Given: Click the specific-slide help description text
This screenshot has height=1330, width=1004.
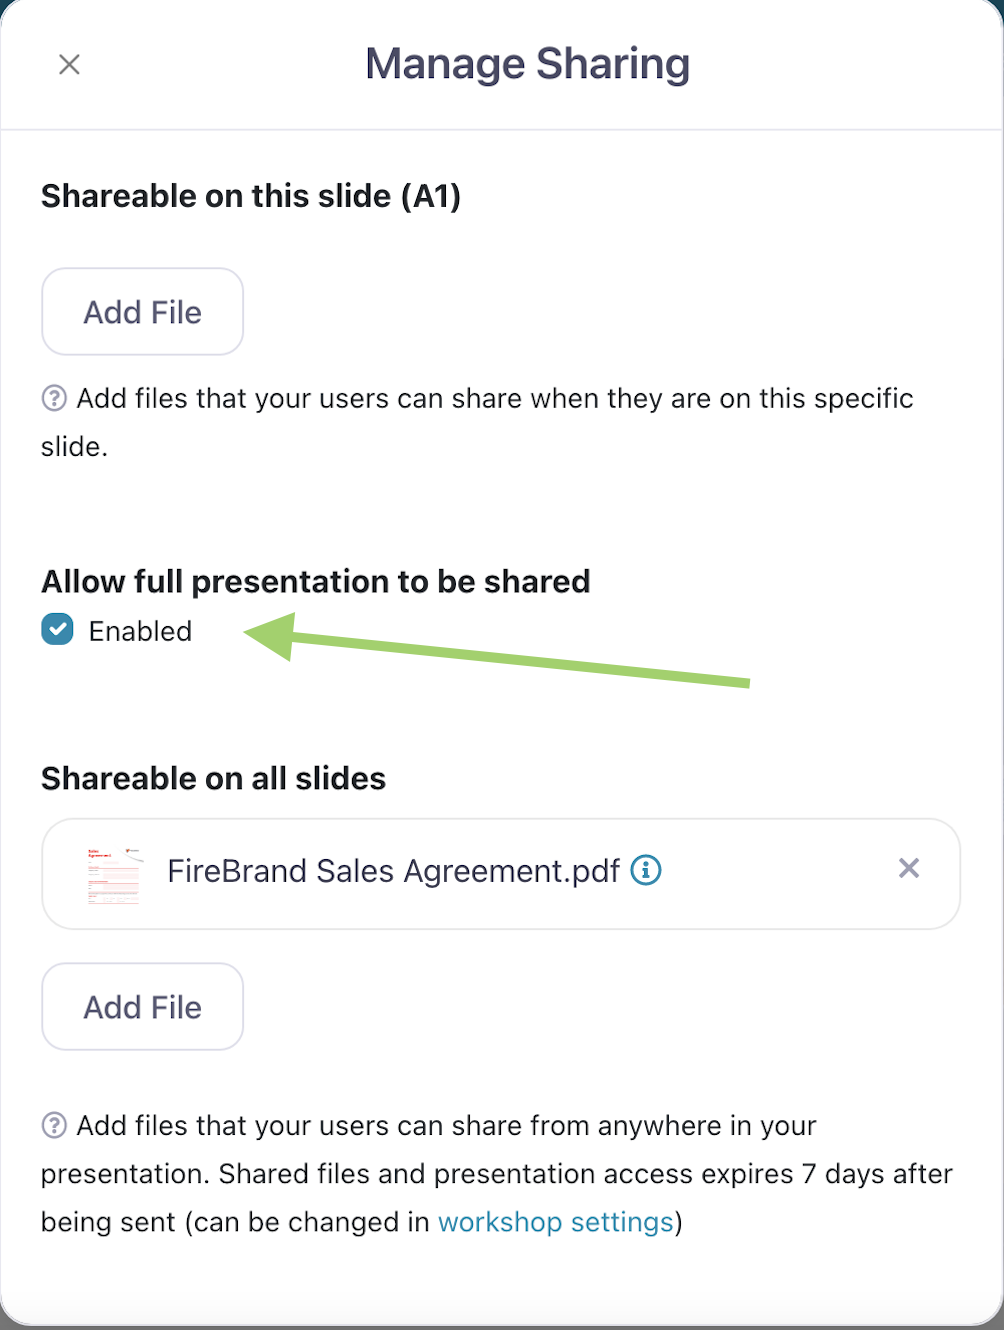Looking at the screenshot, I should tap(494, 398).
